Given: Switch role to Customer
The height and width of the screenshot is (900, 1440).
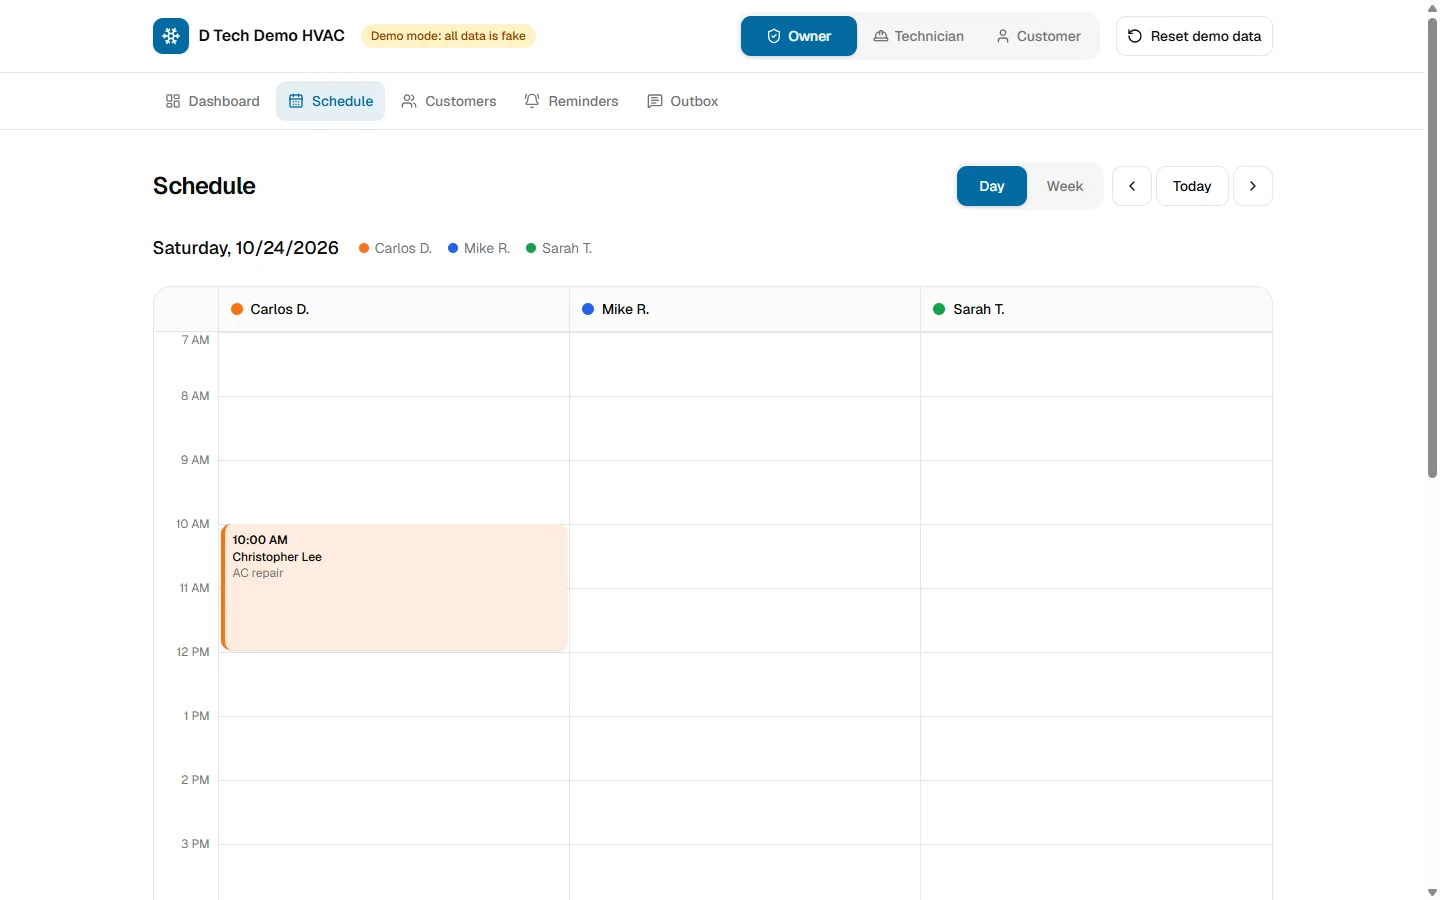Looking at the screenshot, I should pos(1038,36).
